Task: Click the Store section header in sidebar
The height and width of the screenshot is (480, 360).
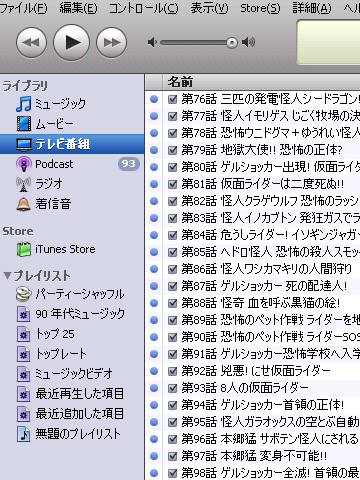Action: tap(18, 231)
